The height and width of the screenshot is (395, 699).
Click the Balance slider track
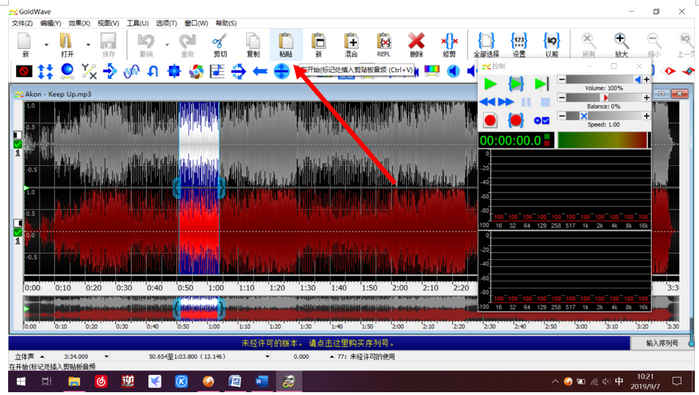click(x=604, y=98)
